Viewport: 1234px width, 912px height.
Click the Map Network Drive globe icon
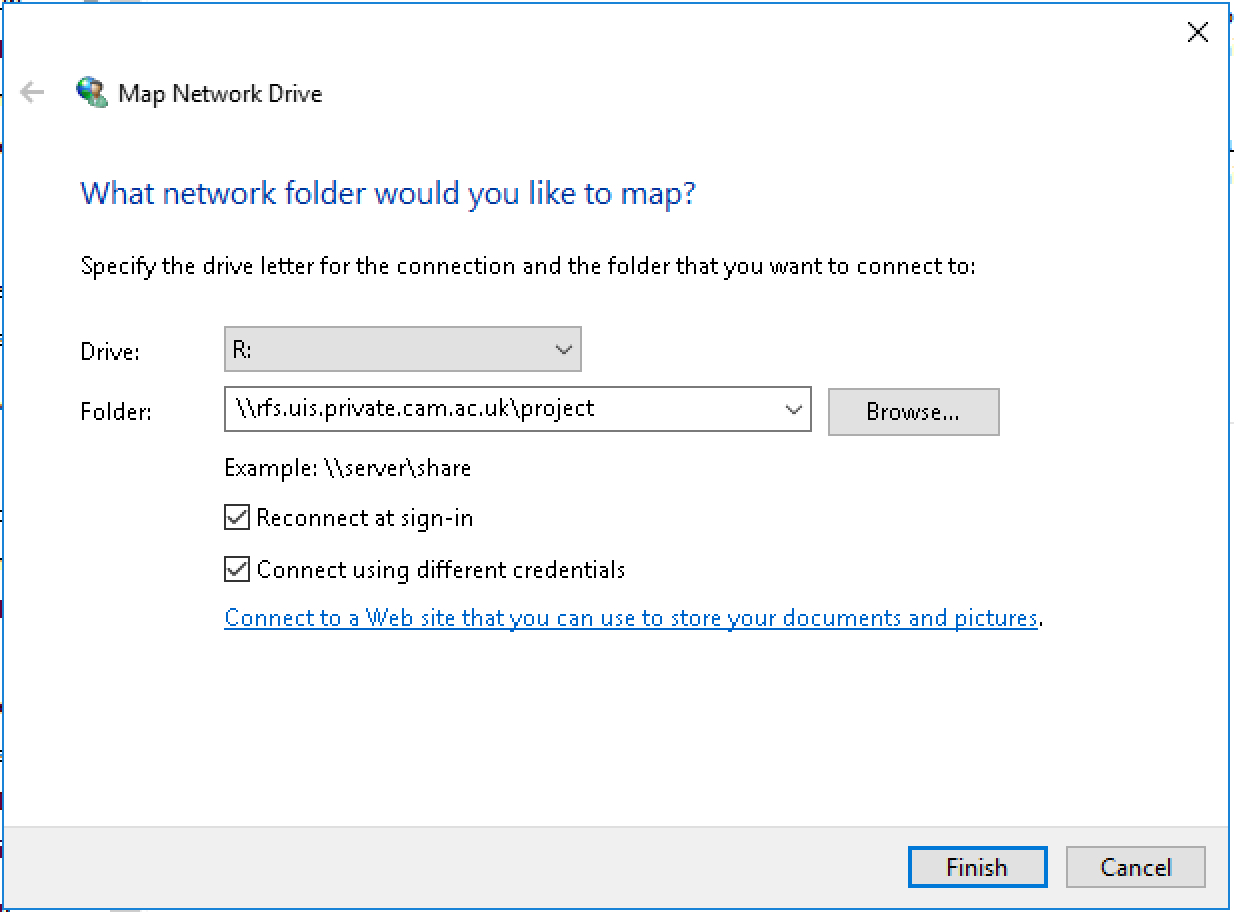[x=91, y=93]
